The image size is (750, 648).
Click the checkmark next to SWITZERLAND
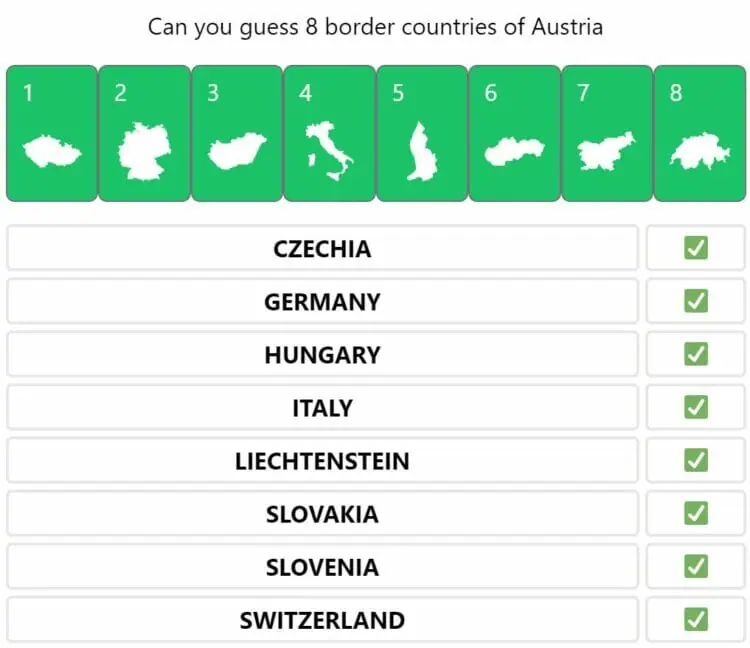696,619
